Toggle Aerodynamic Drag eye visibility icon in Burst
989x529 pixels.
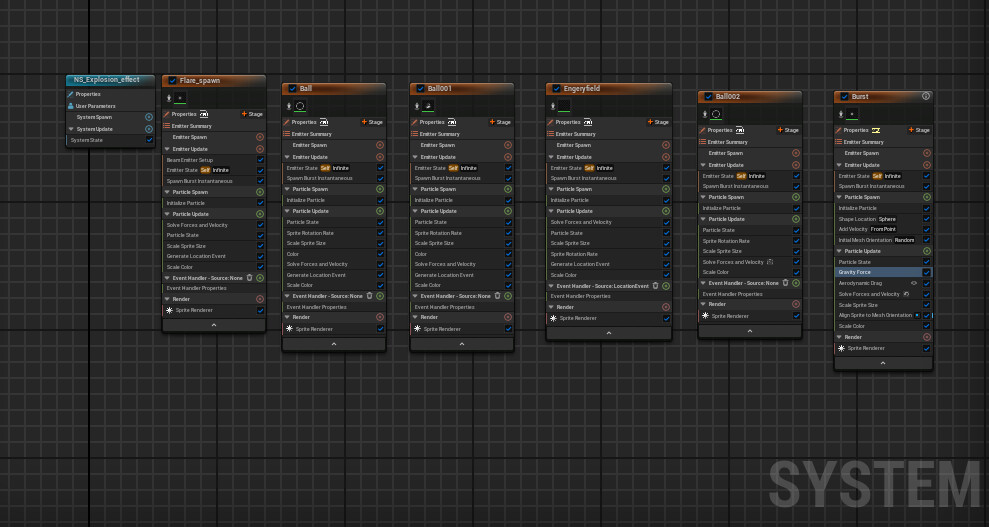click(x=914, y=283)
